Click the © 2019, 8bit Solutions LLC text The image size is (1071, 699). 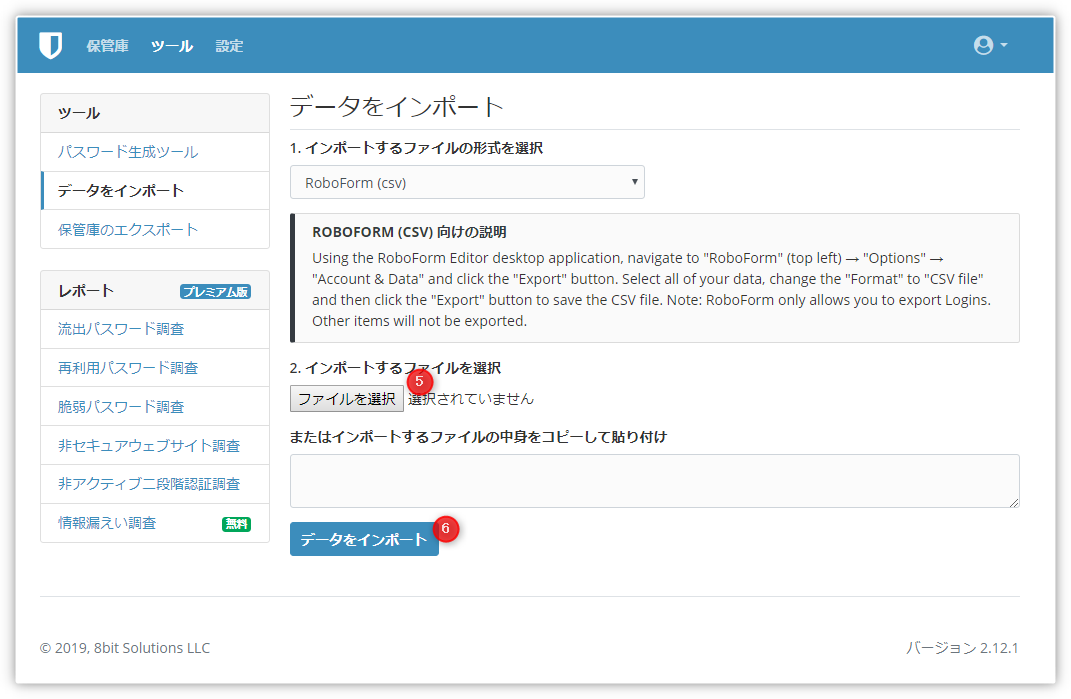click(x=125, y=648)
